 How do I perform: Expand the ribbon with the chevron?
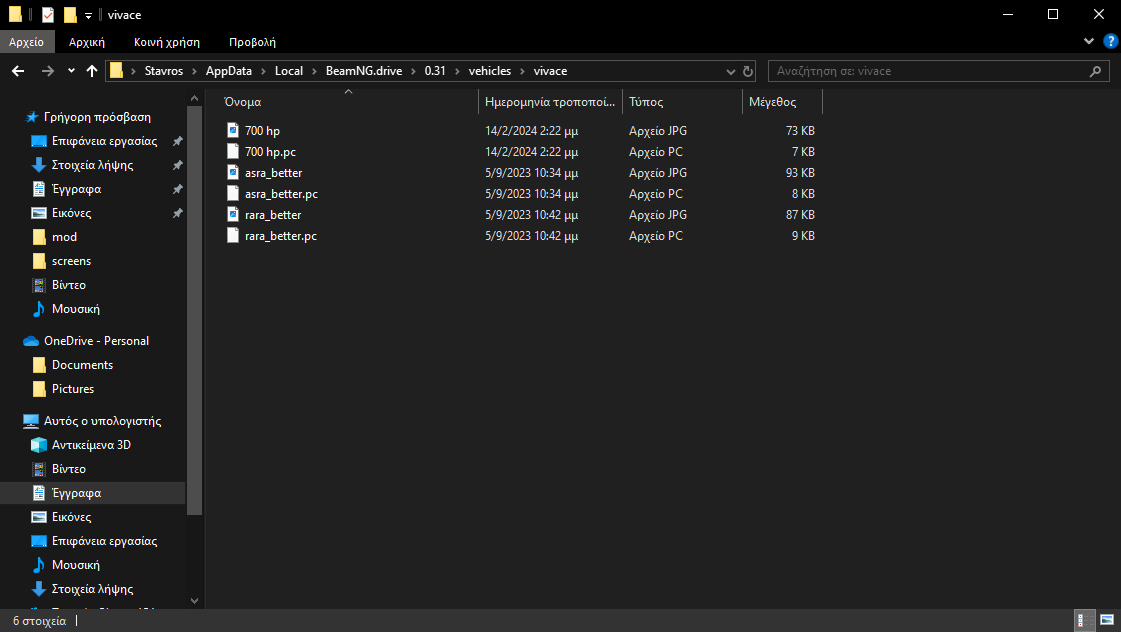[1089, 41]
